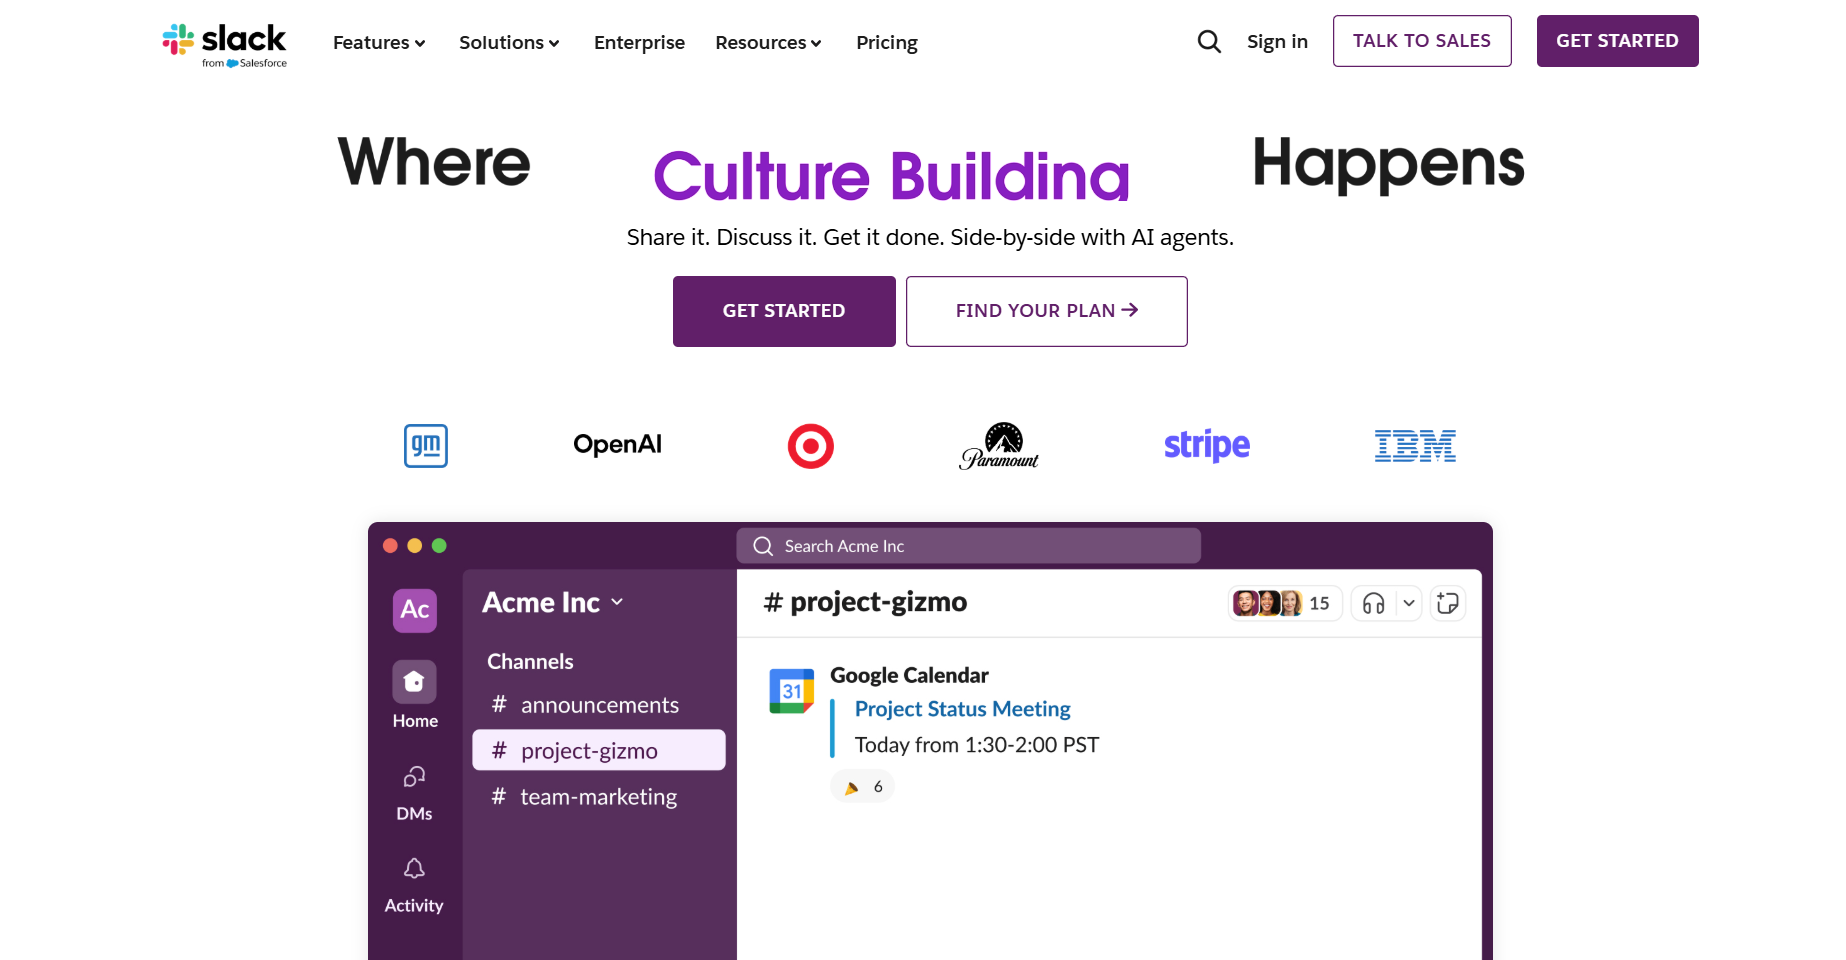Viewport: 1846px width, 960px height.
Task: Open DMs from the sidebar icon
Action: [414, 777]
